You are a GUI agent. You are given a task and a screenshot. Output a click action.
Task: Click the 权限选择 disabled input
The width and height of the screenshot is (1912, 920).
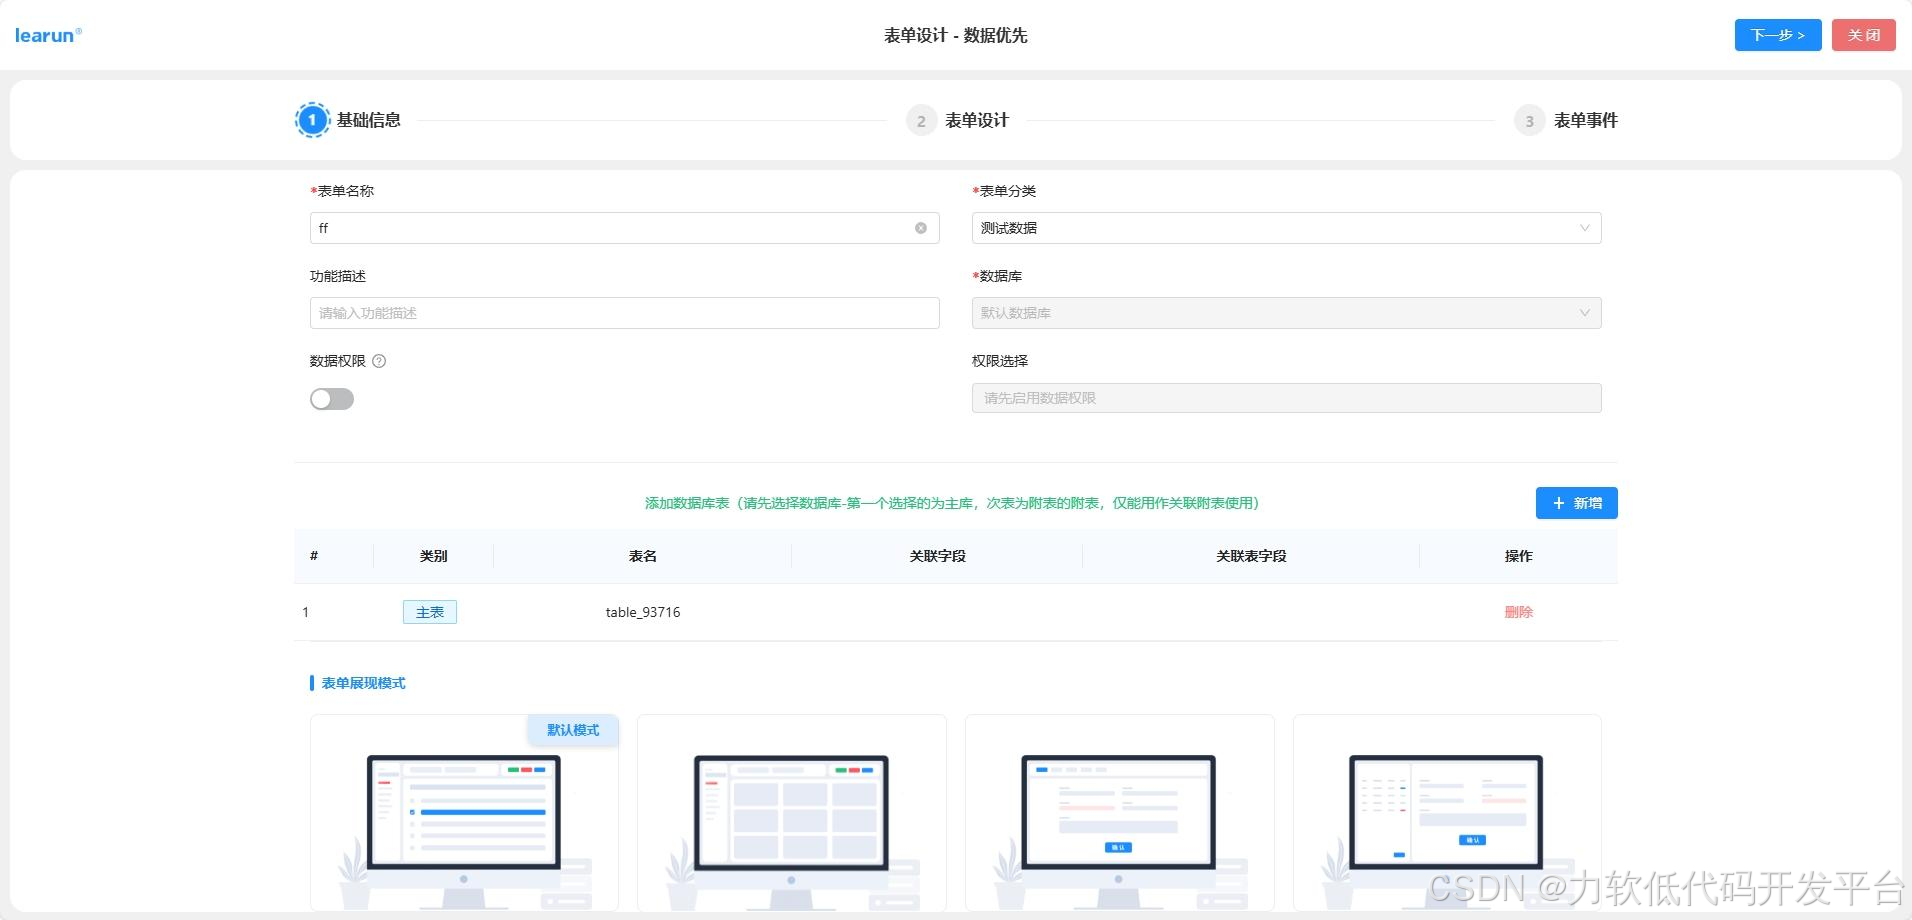click(x=1286, y=398)
